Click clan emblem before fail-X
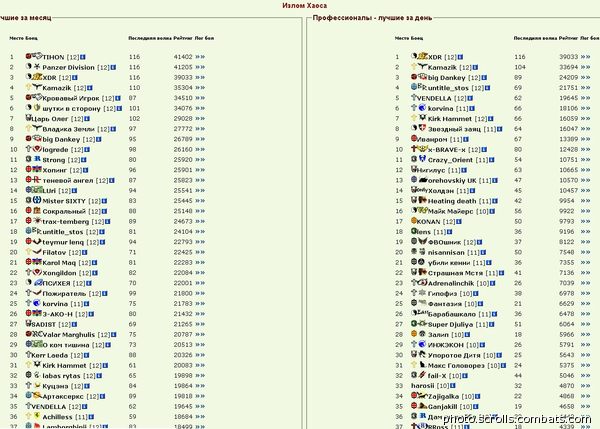This screenshot has width=600, height=429. [422, 375]
